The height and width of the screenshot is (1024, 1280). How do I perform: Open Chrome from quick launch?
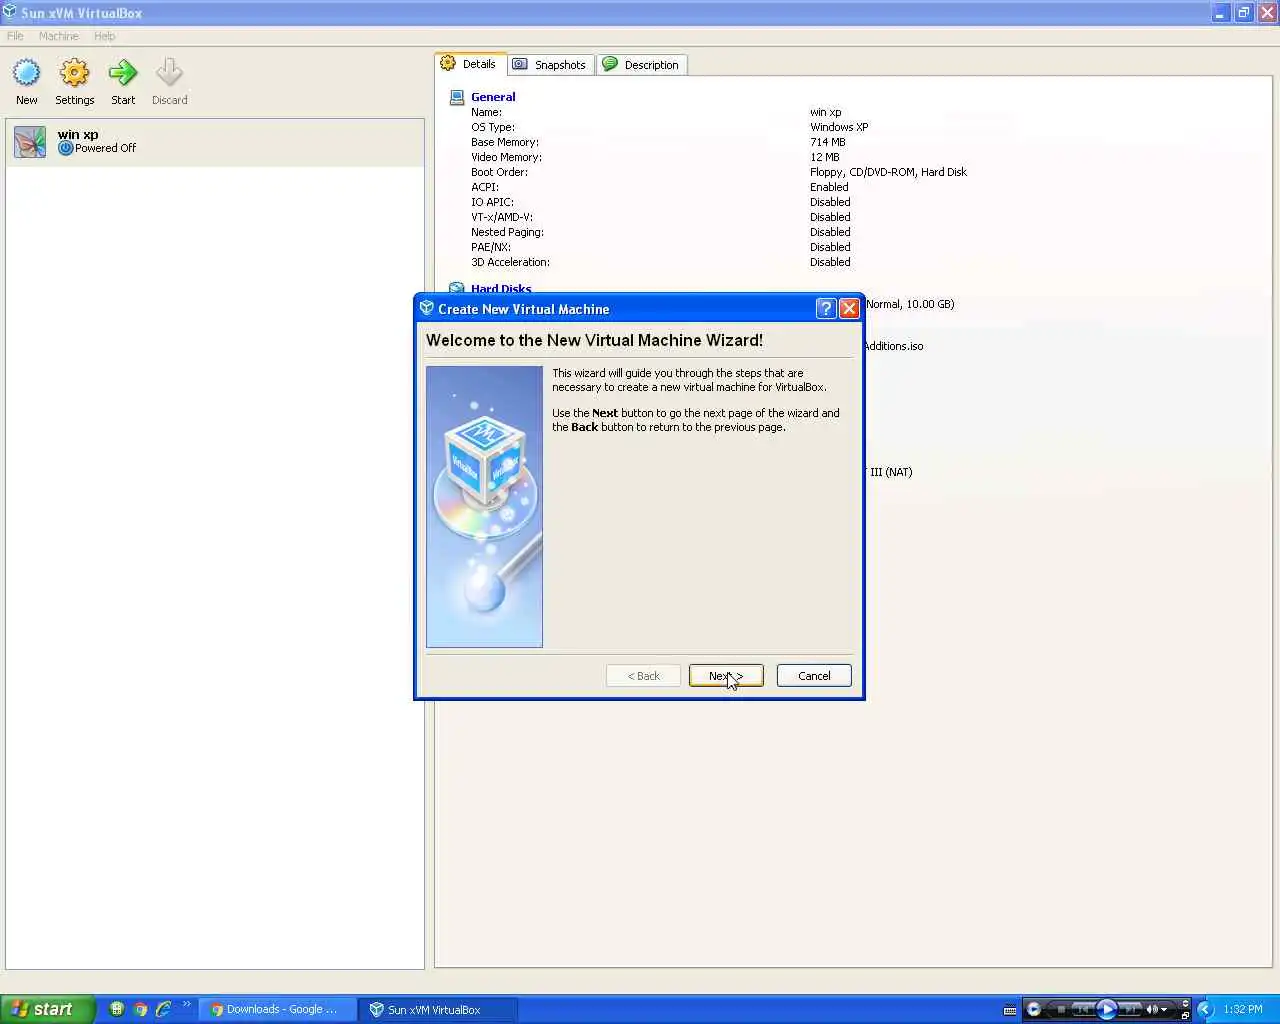[140, 1009]
